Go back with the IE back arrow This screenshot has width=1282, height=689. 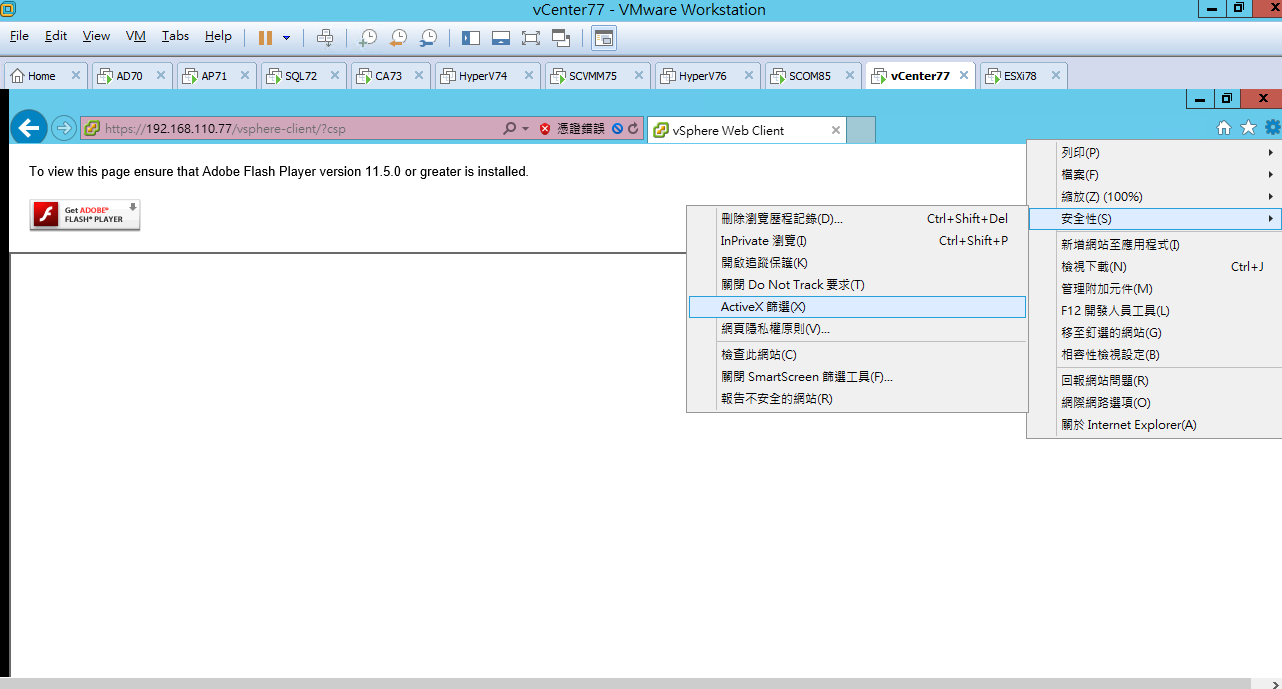(x=29, y=128)
